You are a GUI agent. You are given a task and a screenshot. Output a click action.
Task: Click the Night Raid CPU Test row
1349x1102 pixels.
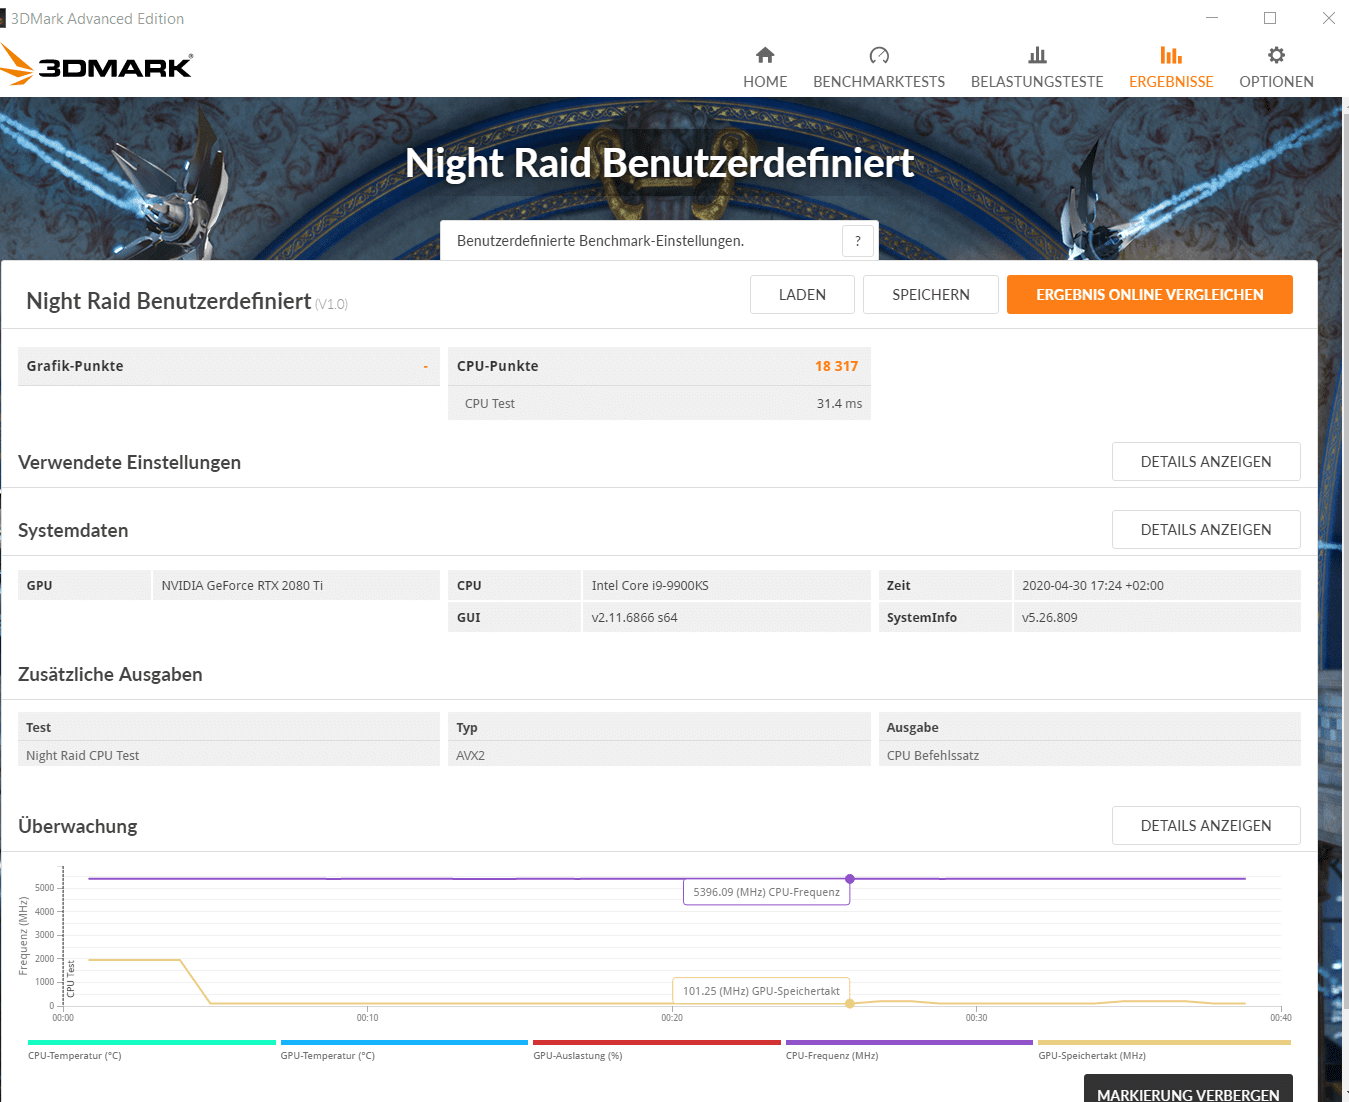(x=229, y=755)
